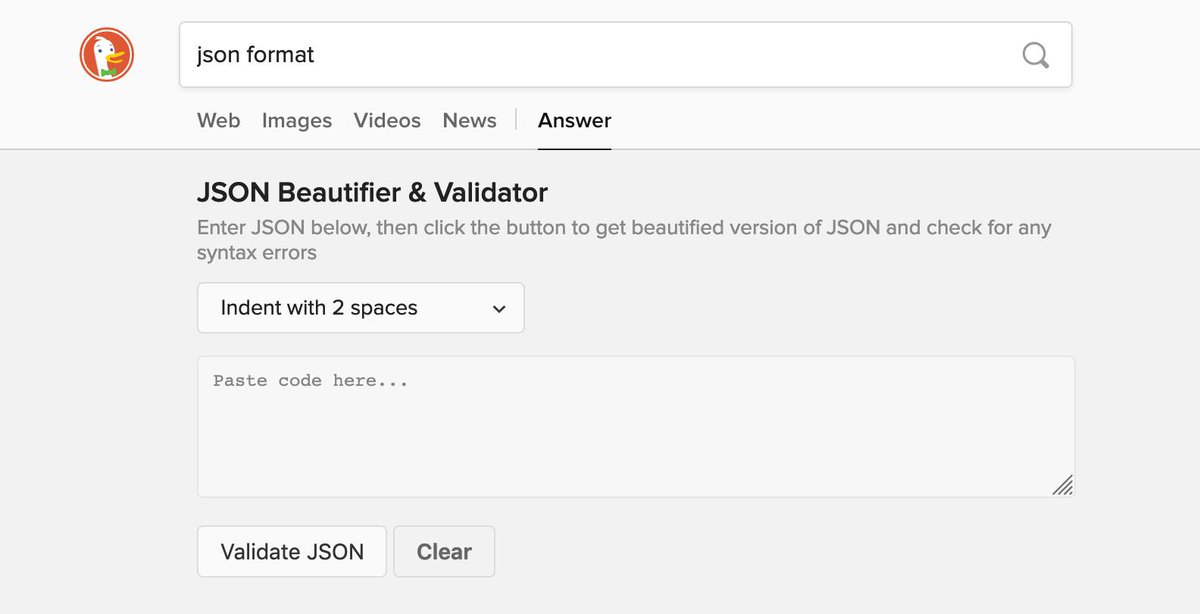Grab the textarea resize handle
This screenshot has height=614, width=1200.
pos(1062,485)
